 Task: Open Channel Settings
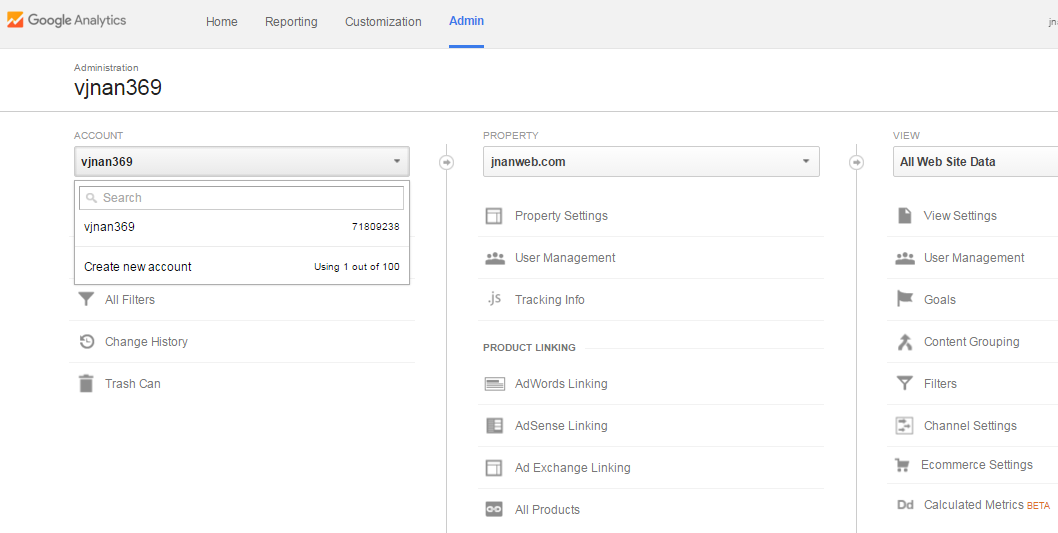click(972, 426)
